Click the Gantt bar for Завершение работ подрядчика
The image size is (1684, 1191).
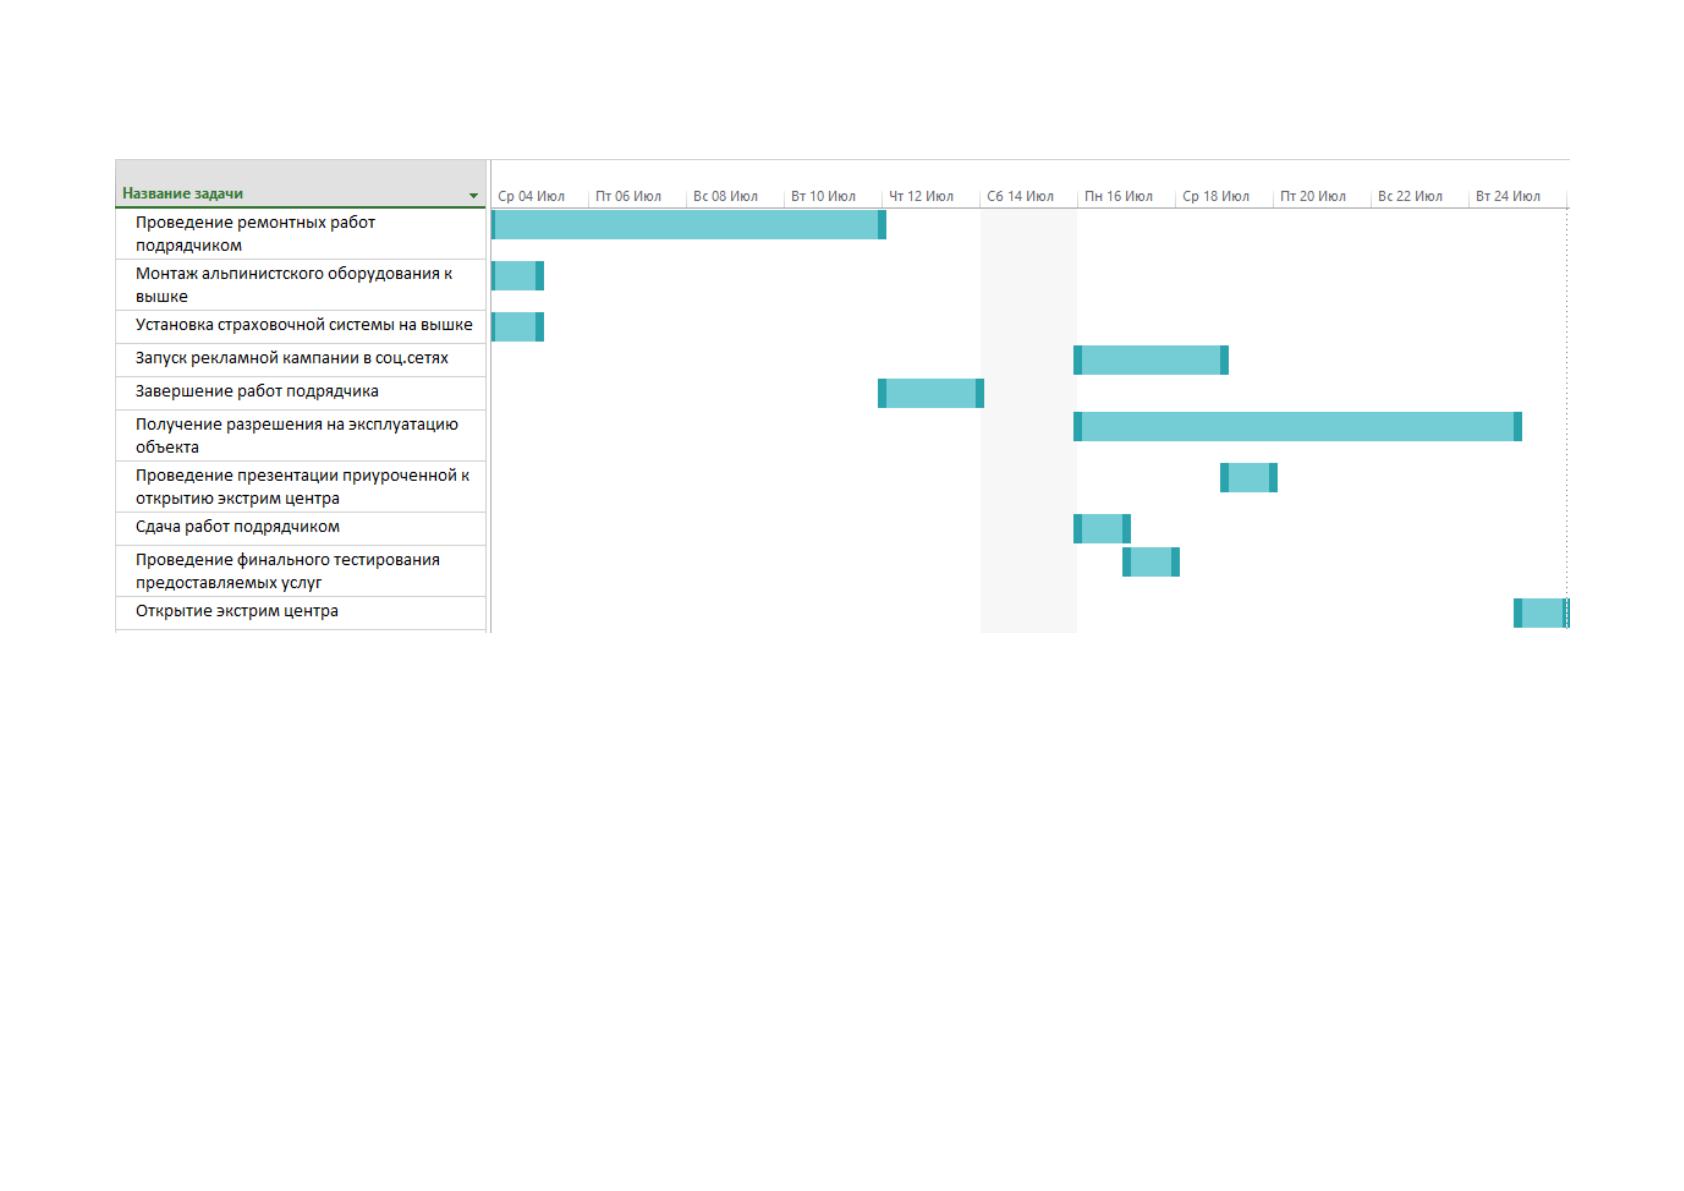tap(931, 393)
